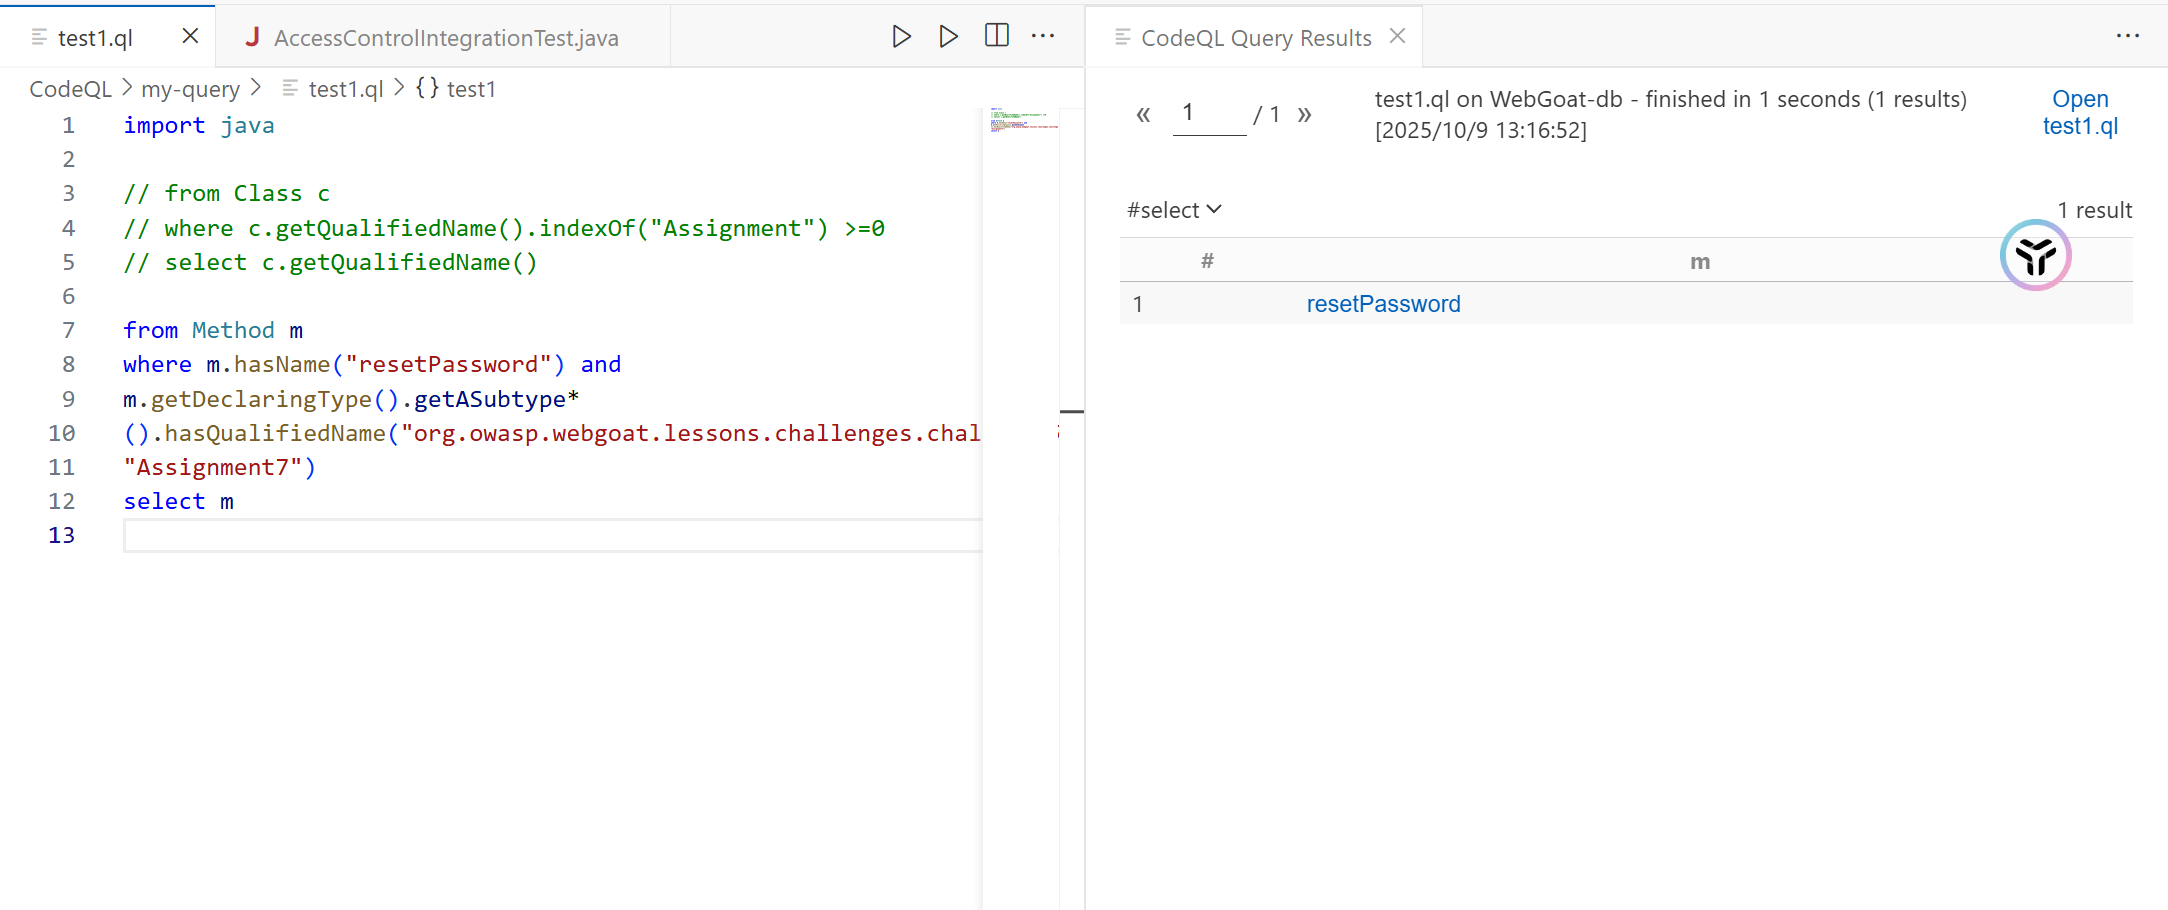Split the editor with the split icon
The width and height of the screenshot is (2168, 910).
pyautogui.click(x=996, y=36)
